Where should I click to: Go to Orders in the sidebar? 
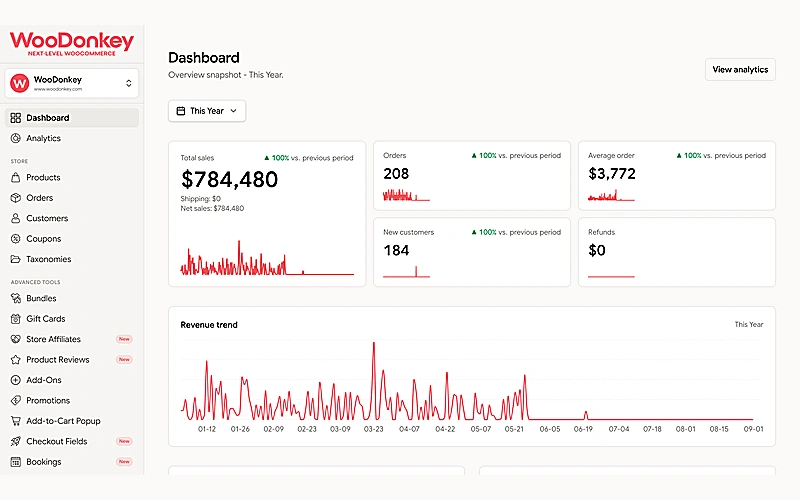point(72,198)
